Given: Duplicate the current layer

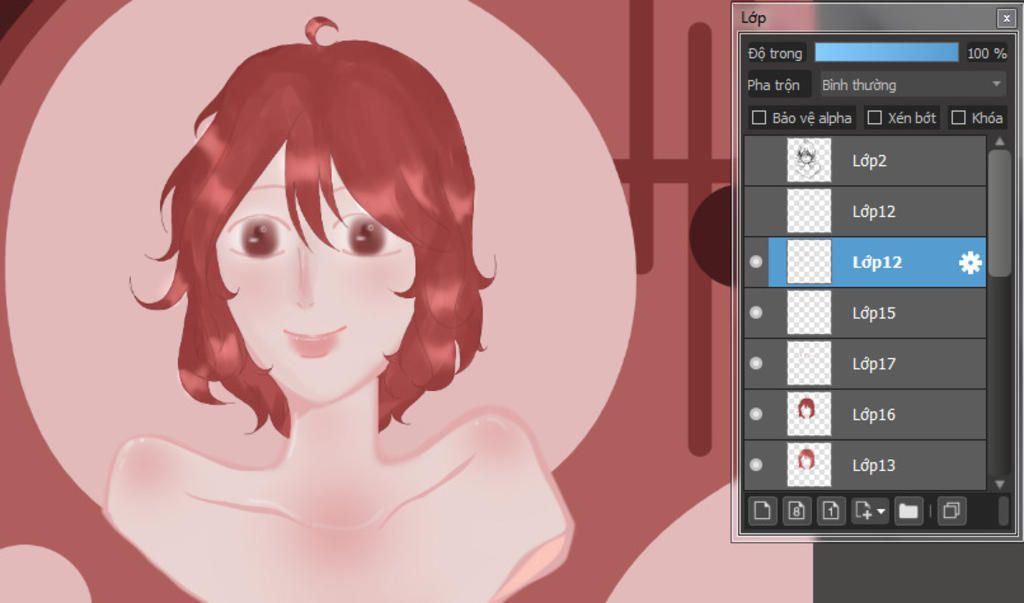Looking at the screenshot, I should pos(952,511).
